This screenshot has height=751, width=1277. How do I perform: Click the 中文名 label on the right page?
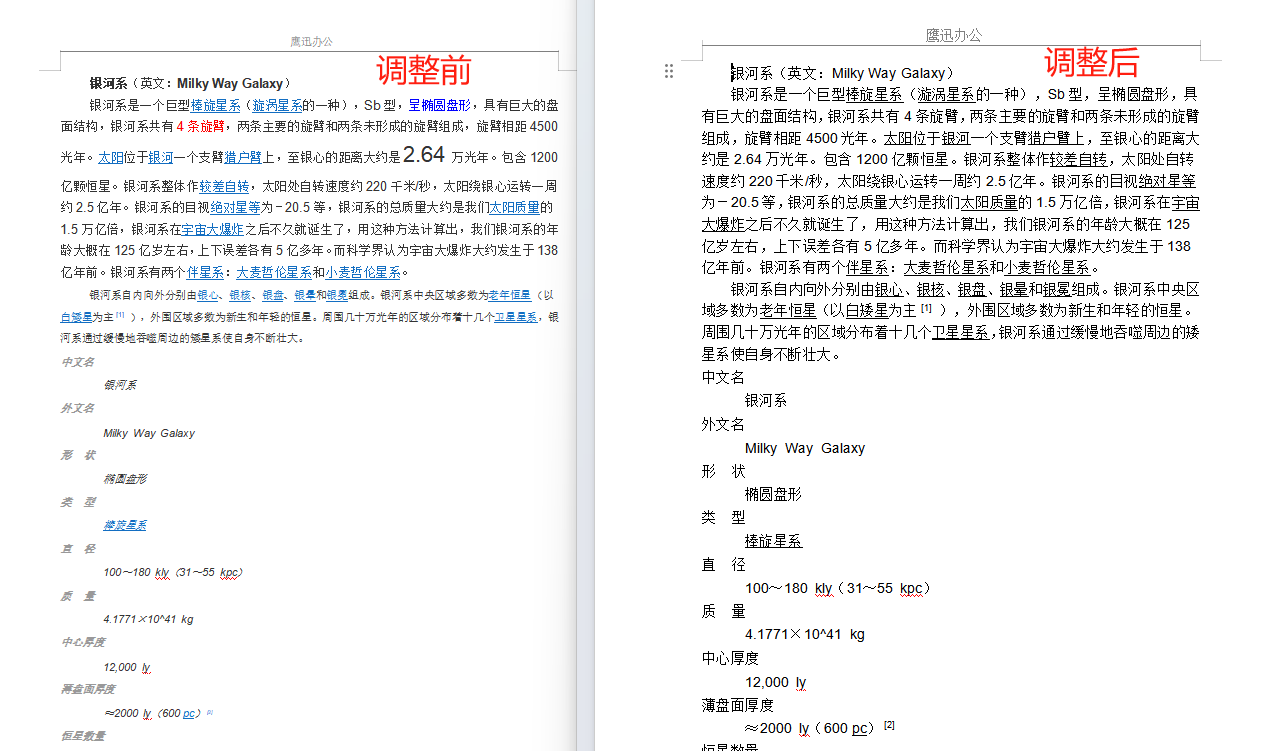[723, 377]
